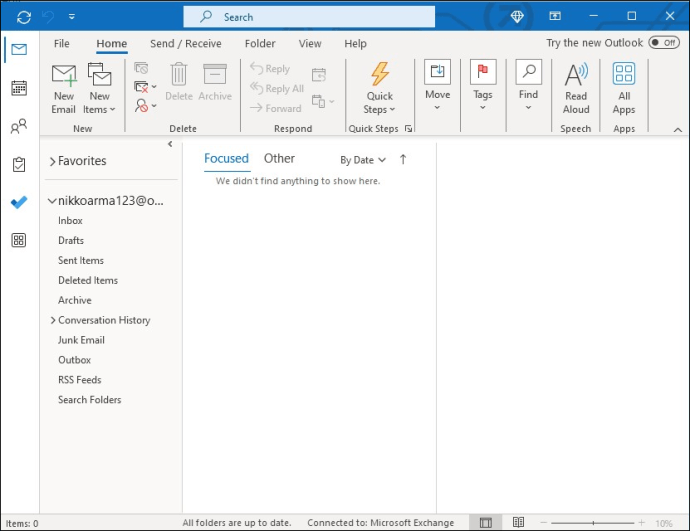Image resolution: width=690 pixels, height=531 pixels.
Task: Click in the Search box
Action: tap(309, 17)
